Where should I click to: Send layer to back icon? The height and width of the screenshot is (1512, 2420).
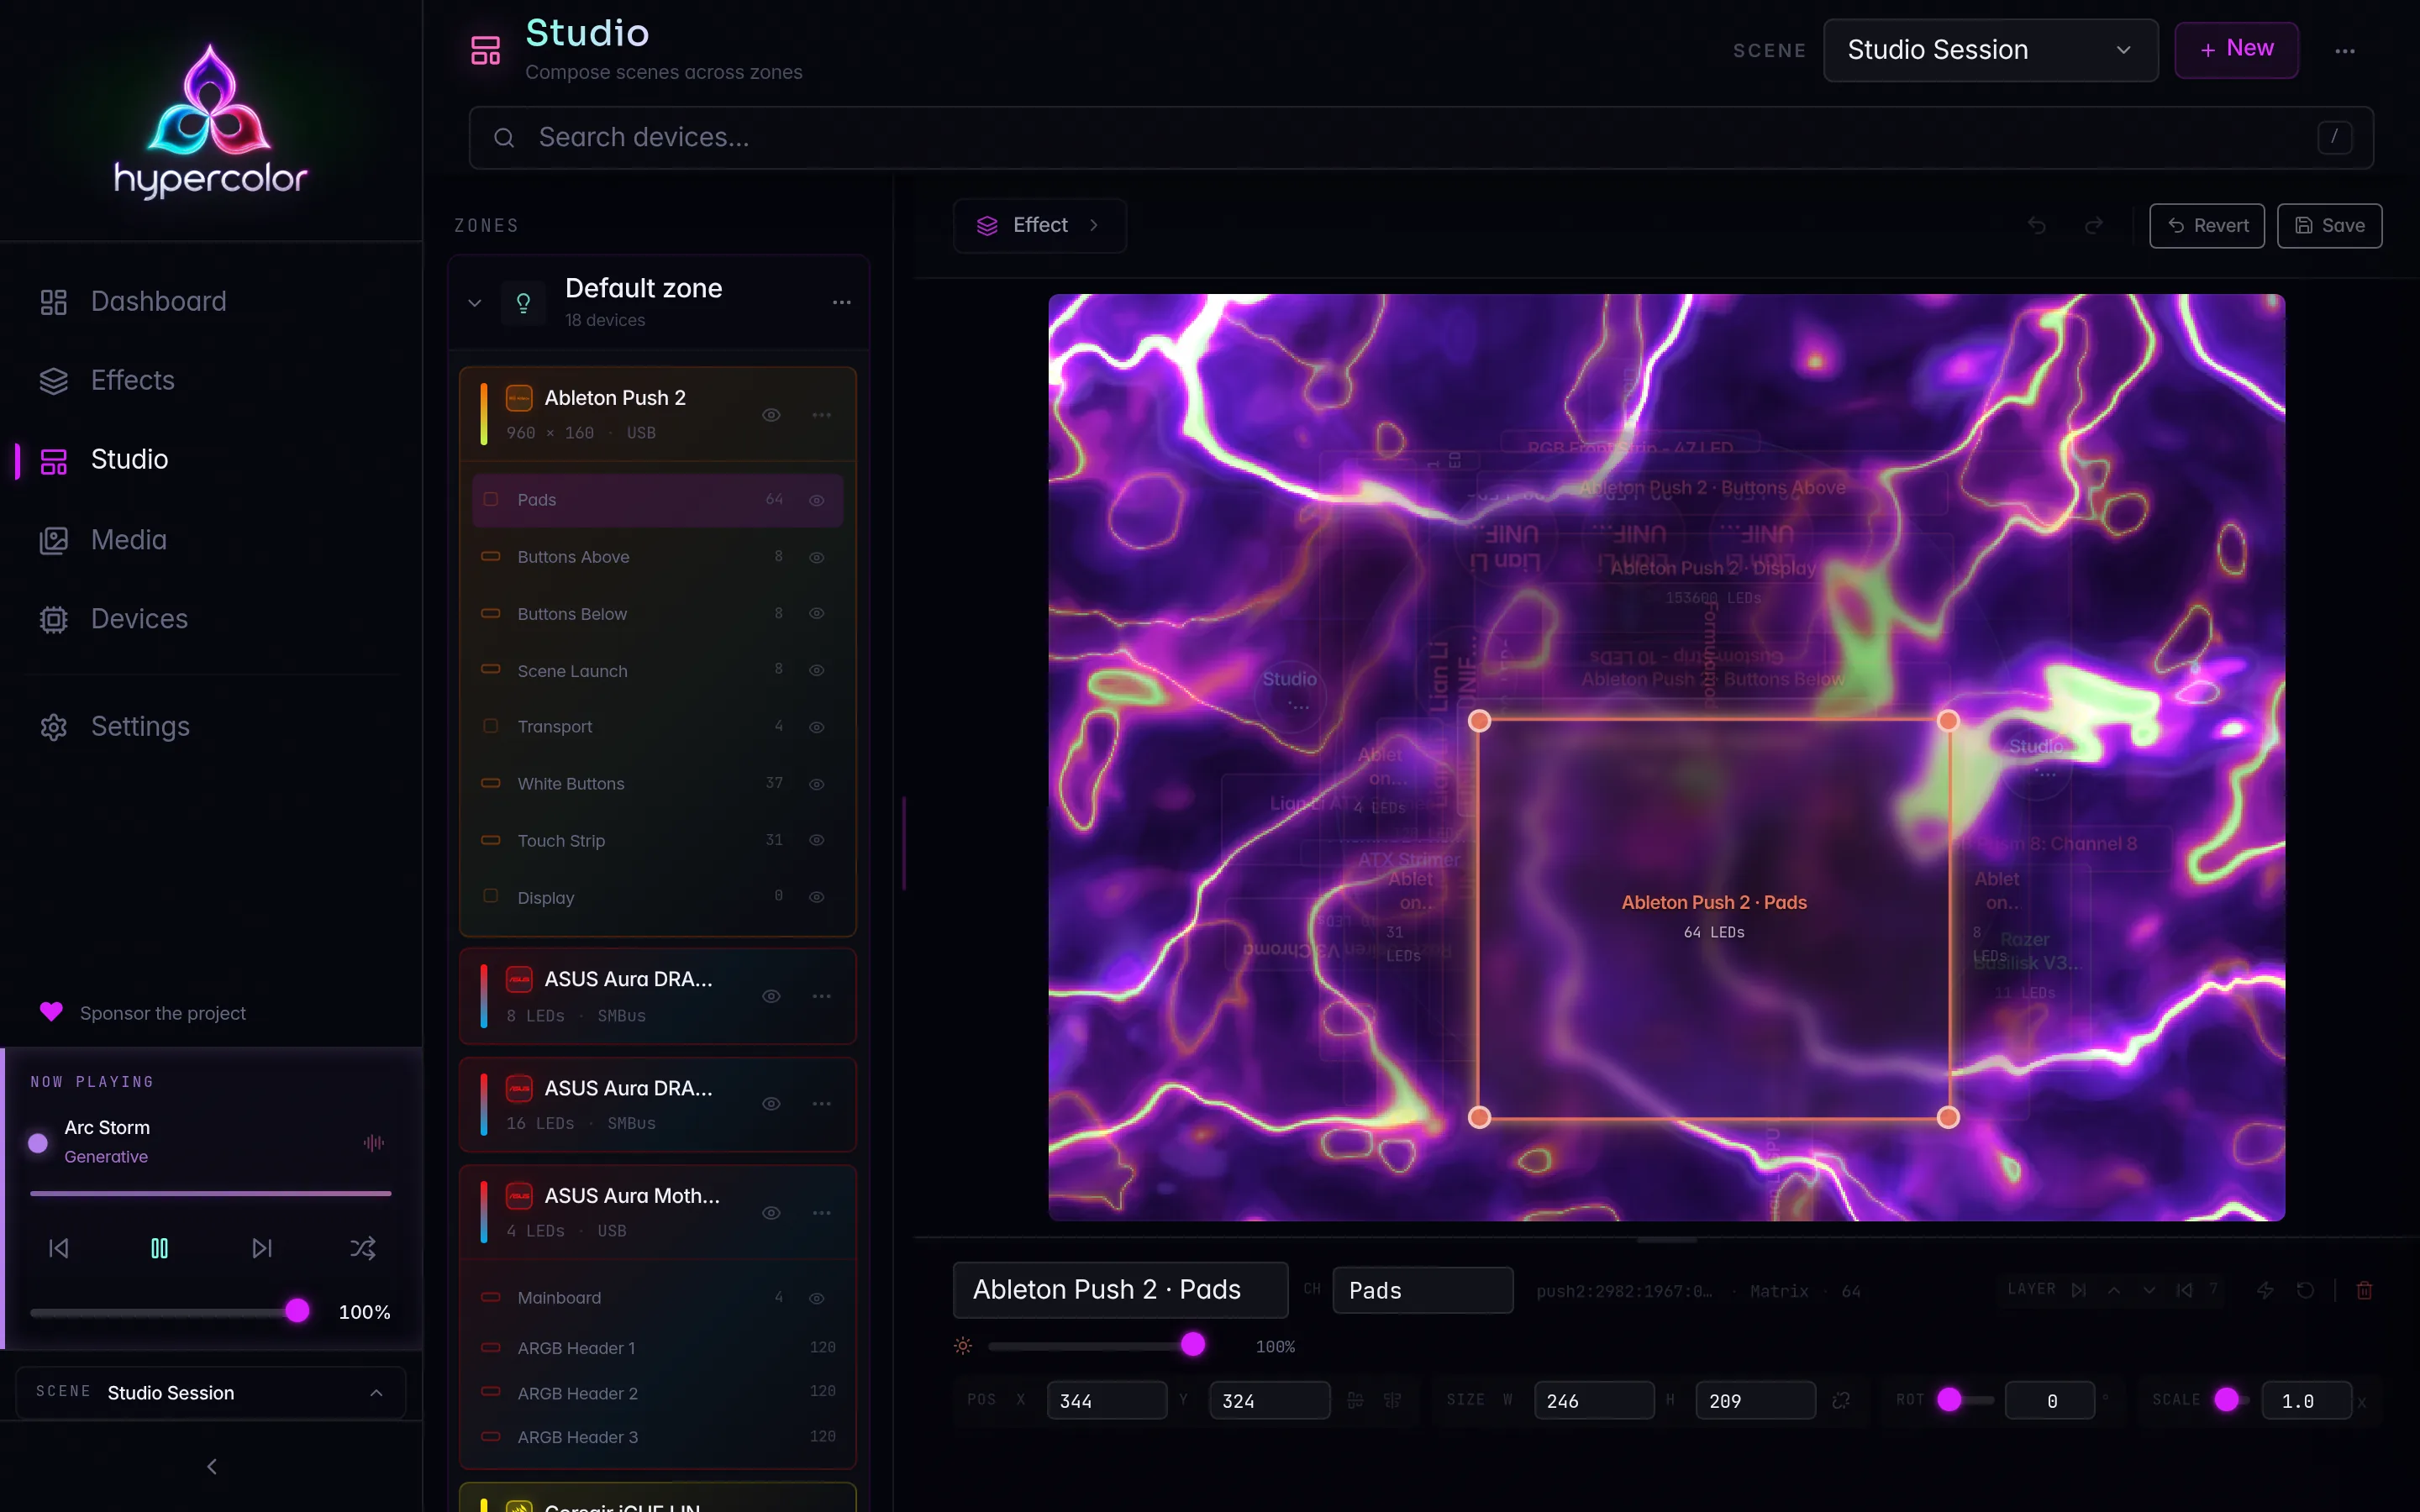2185,1290
